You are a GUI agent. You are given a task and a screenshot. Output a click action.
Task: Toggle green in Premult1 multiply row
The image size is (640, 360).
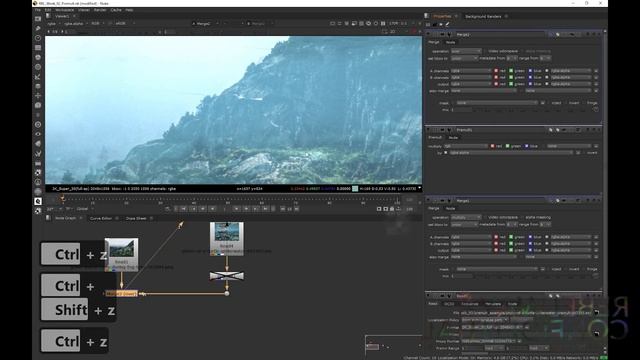tap(508, 146)
